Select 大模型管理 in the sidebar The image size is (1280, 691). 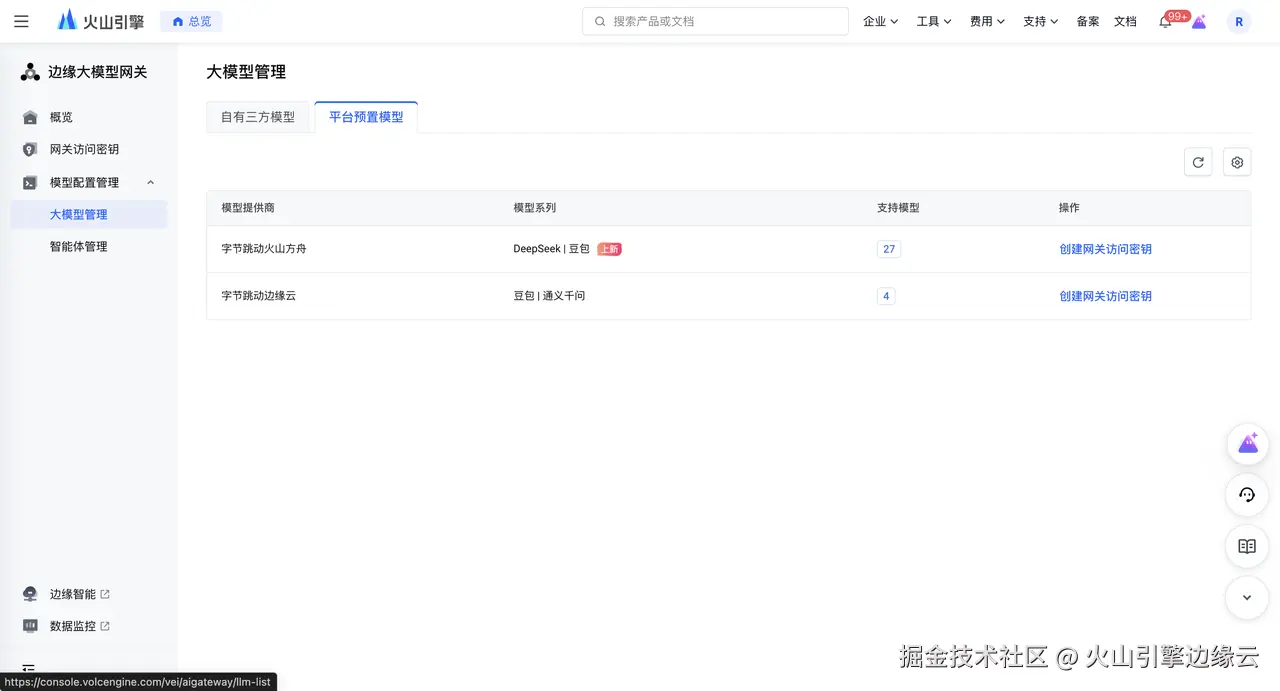tap(89, 214)
